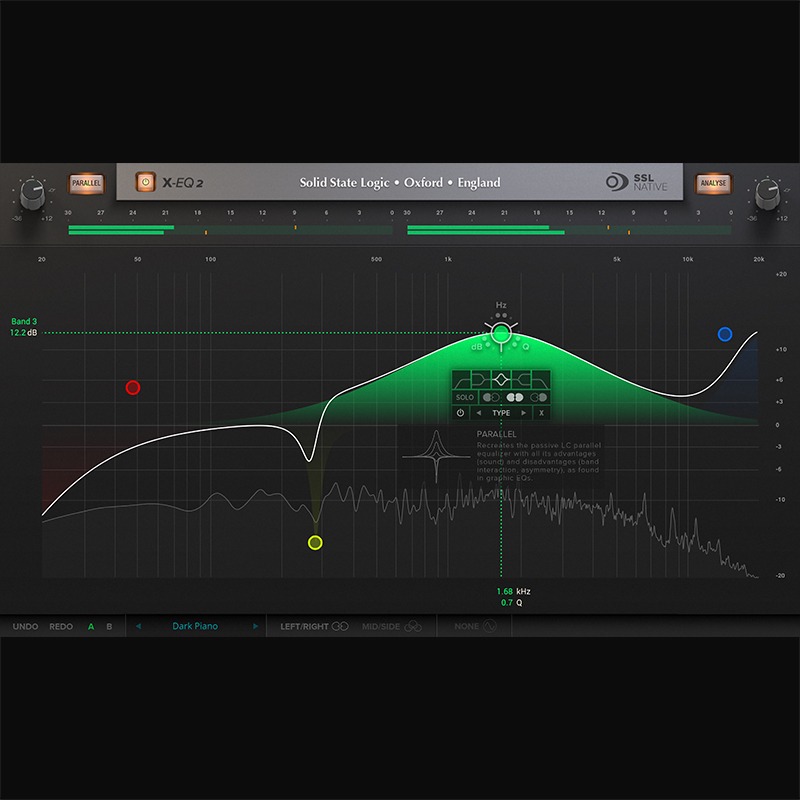Load next preset with right arrow

(x=255, y=626)
